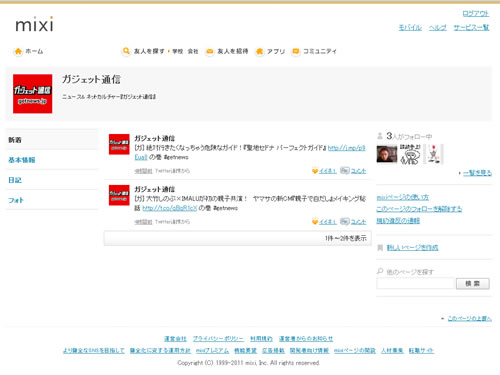Click the first post's ガジェット通信 avatar
Screen dimensions: 500x375
[119, 144]
